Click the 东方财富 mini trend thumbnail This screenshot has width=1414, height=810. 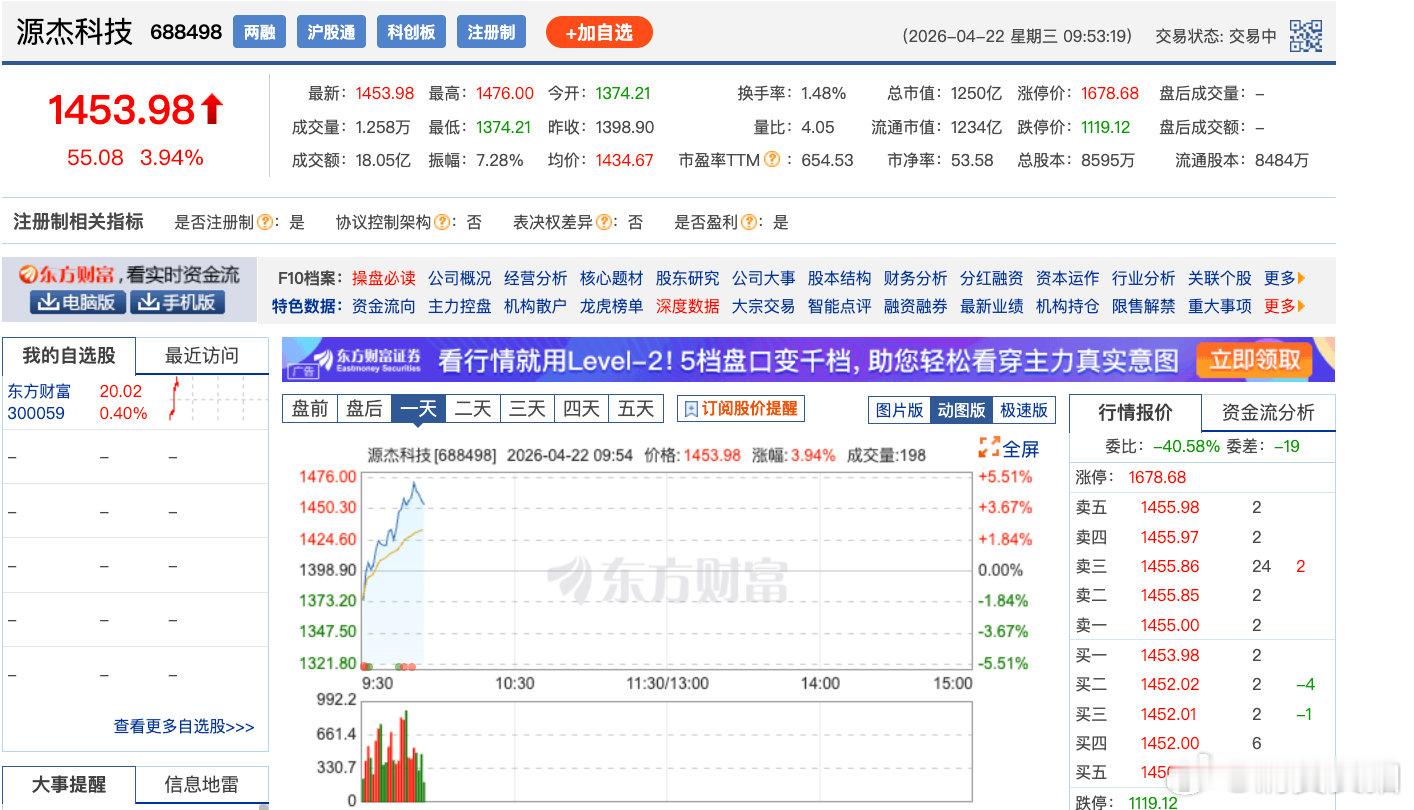click(x=215, y=400)
